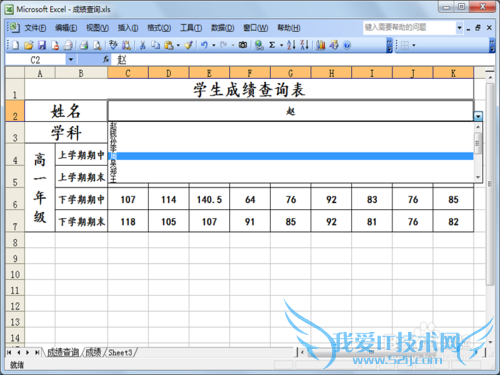Sort descending with Z-A icon
This screenshot has height=375, width=500.
point(304,45)
